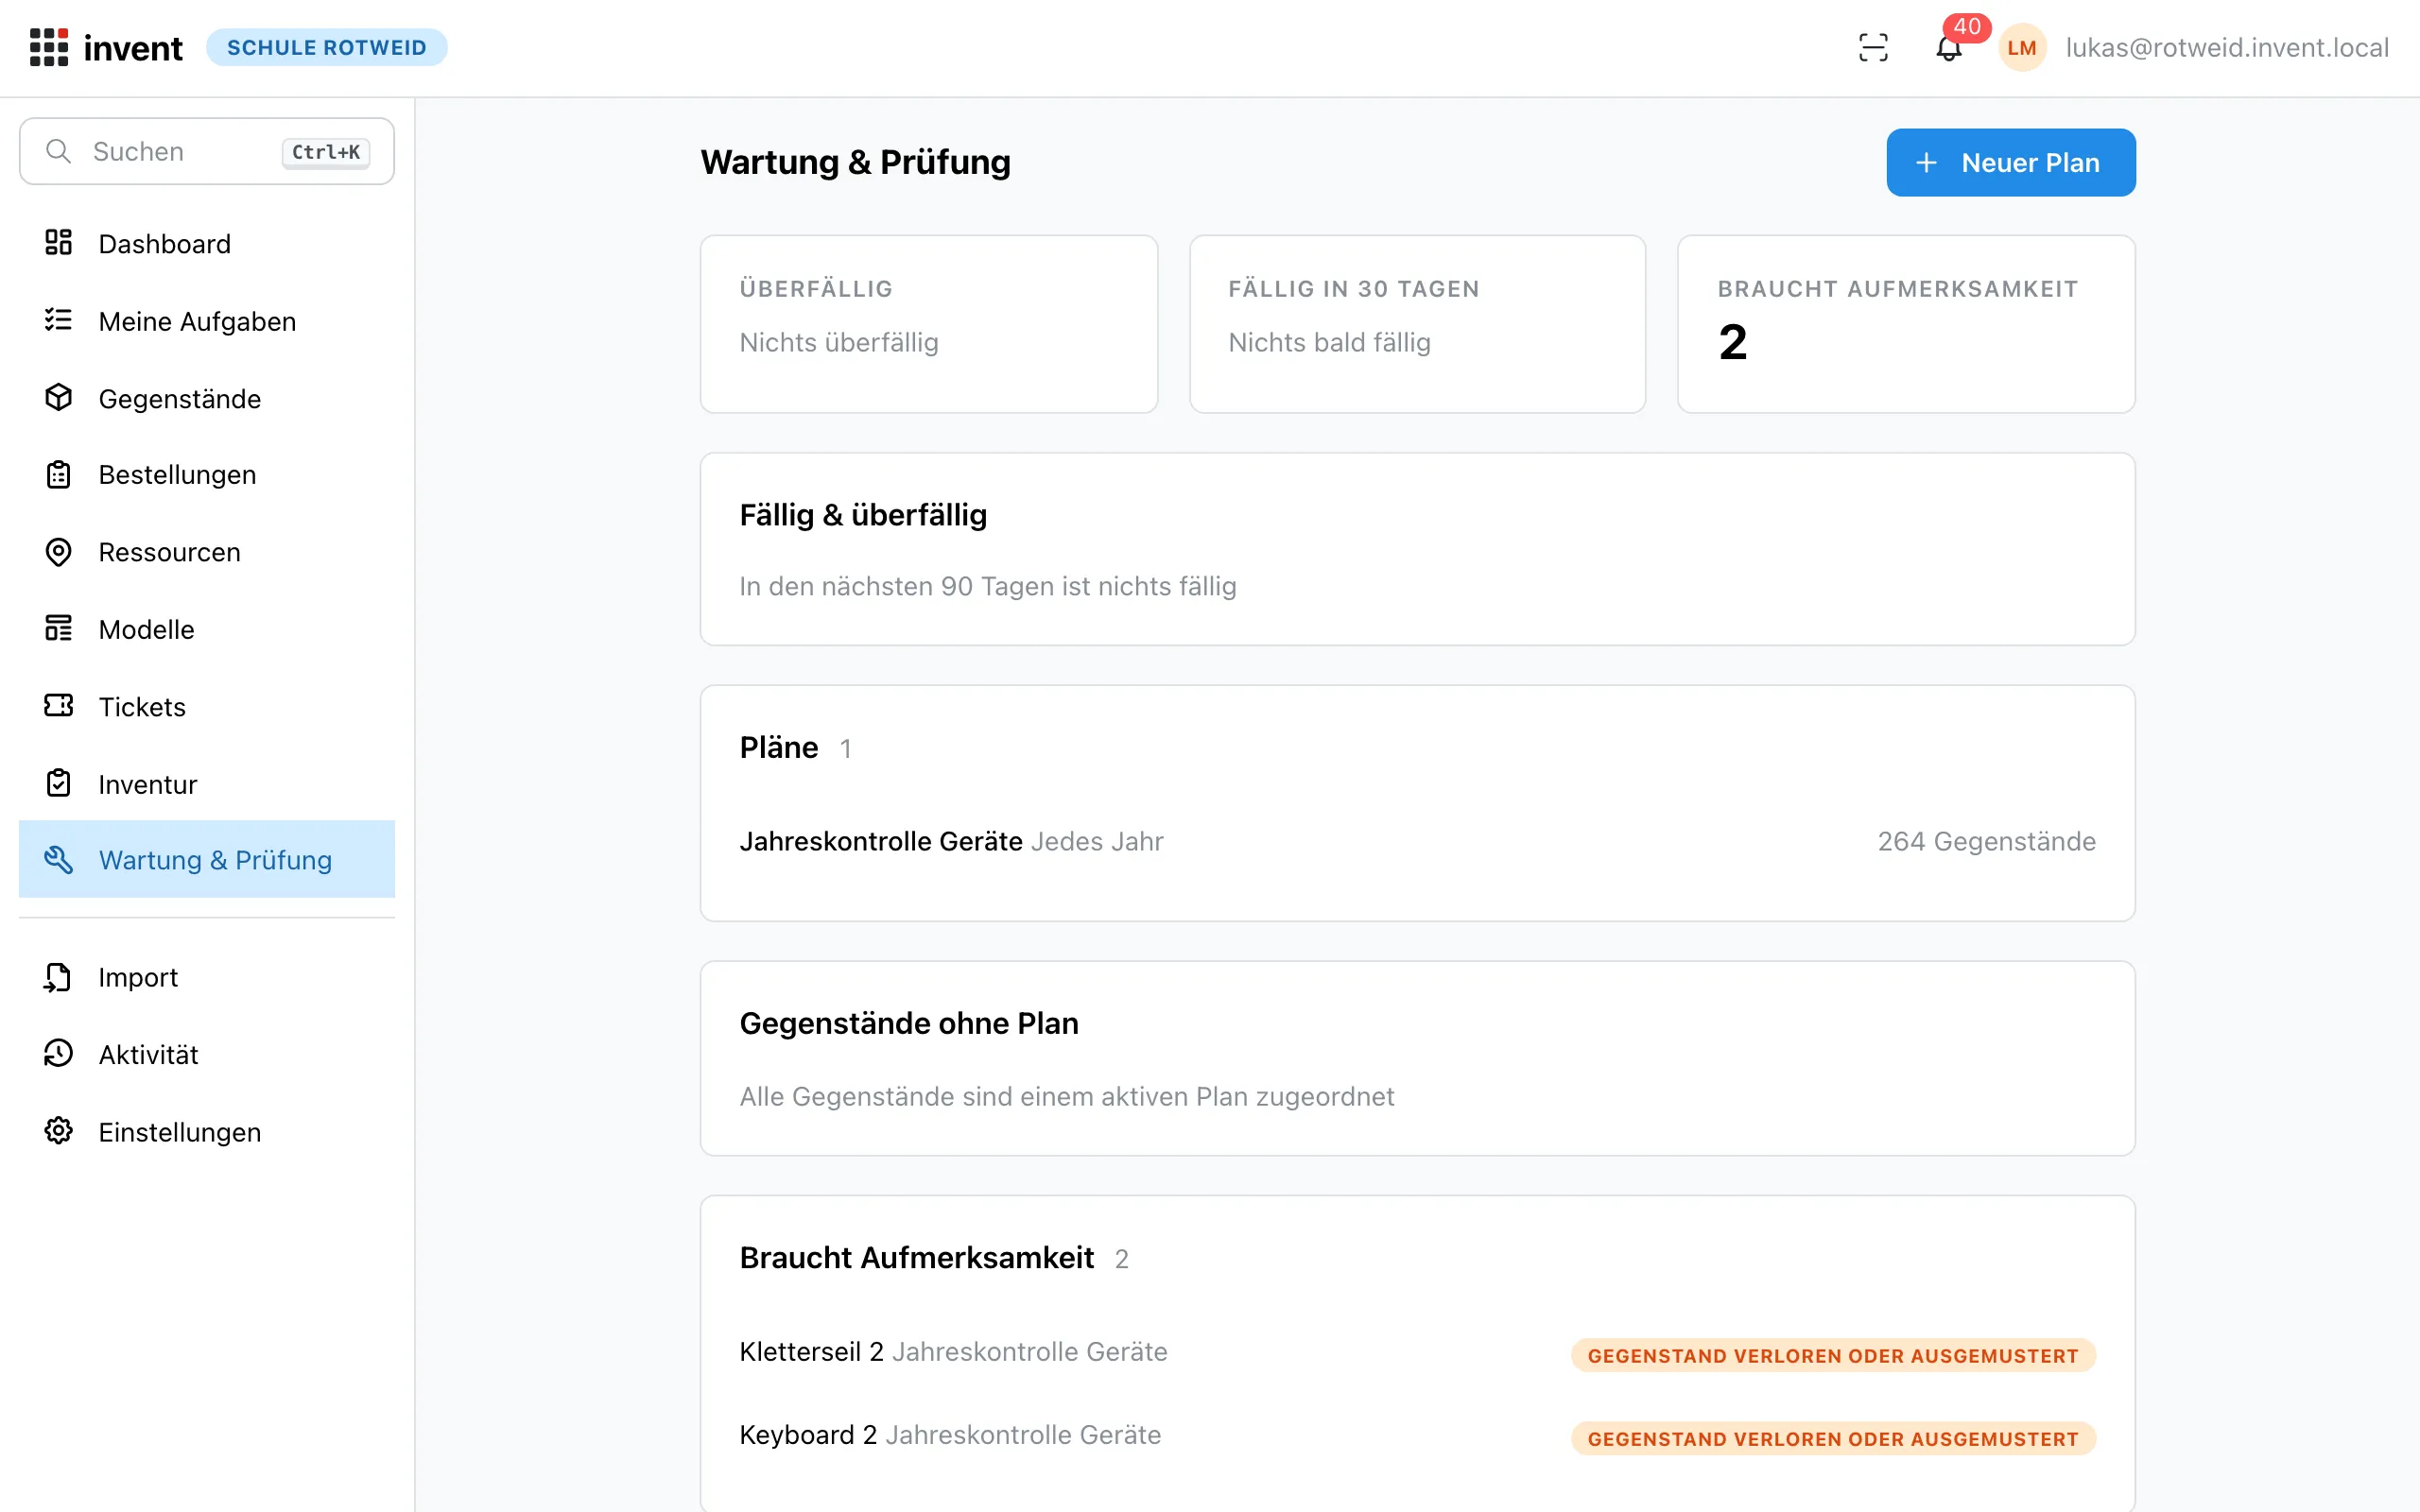Click the LM user avatar
Image resolution: width=2420 pixels, height=1512 pixels.
coord(2022,47)
